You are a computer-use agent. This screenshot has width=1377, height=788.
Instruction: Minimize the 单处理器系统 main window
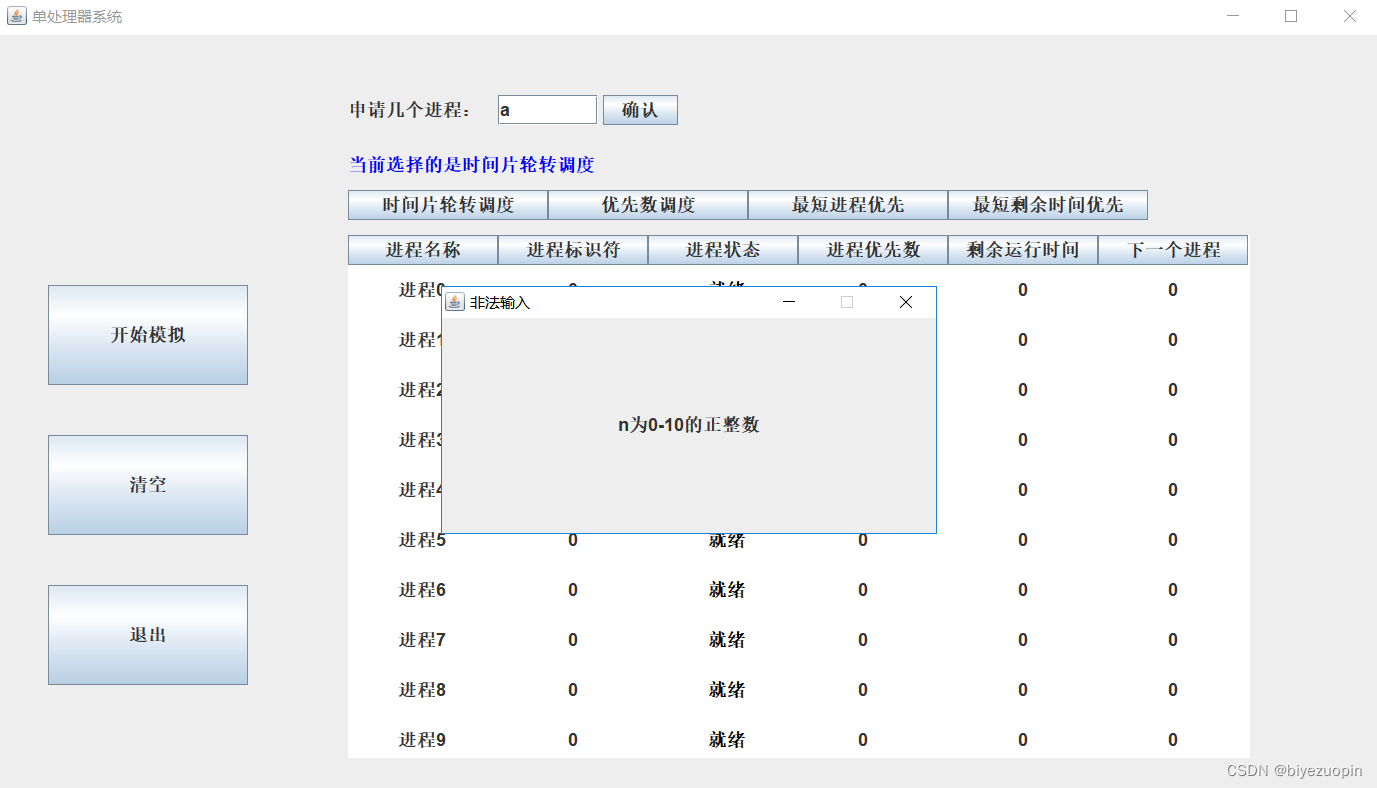(x=1233, y=16)
